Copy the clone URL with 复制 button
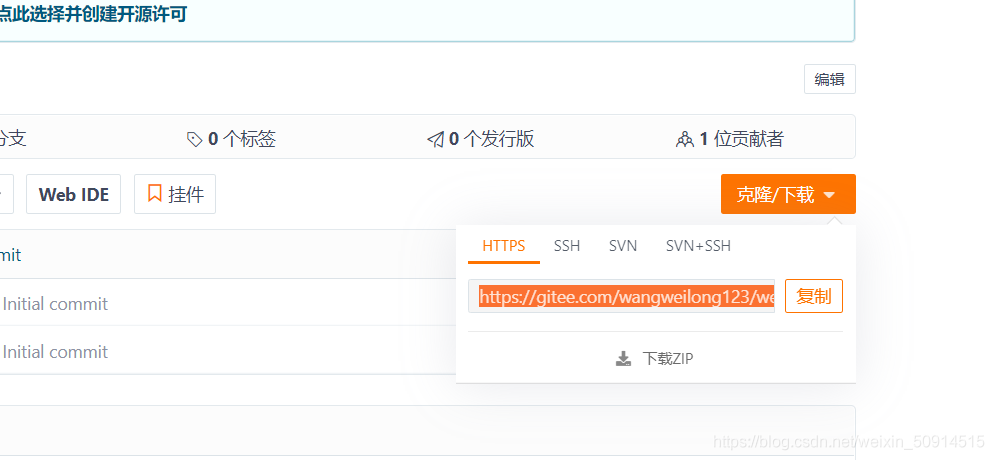The width and height of the screenshot is (994, 460). tap(814, 296)
